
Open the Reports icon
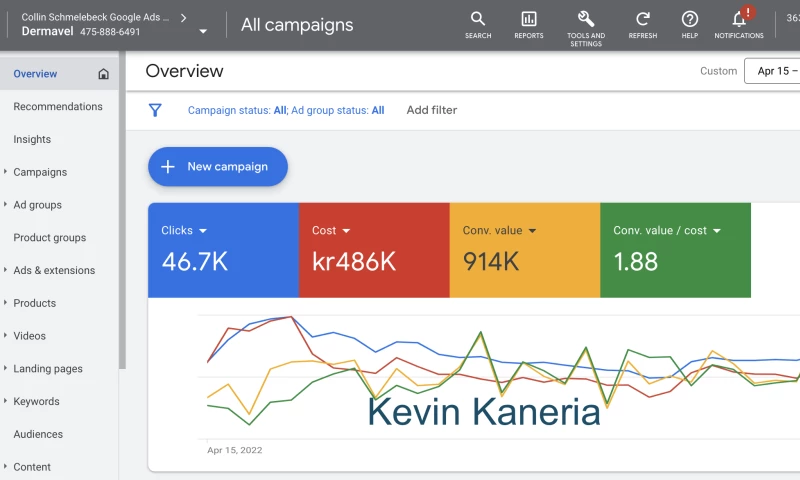point(529,20)
